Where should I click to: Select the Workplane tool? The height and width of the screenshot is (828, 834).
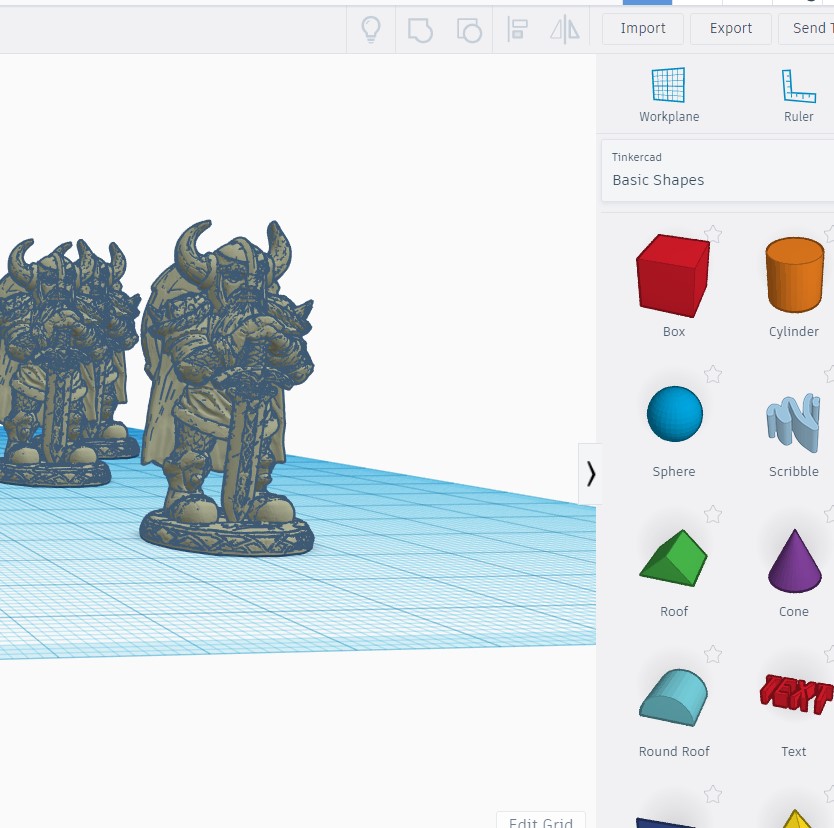pos(669,95)
